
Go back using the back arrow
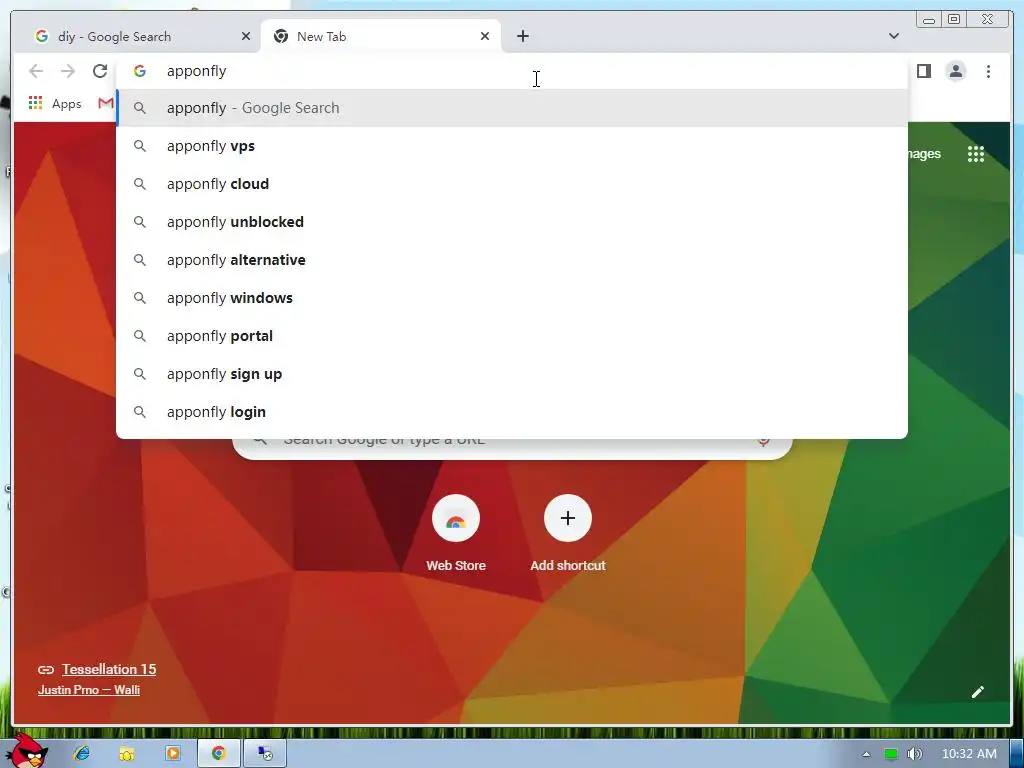tap(36, 71)
